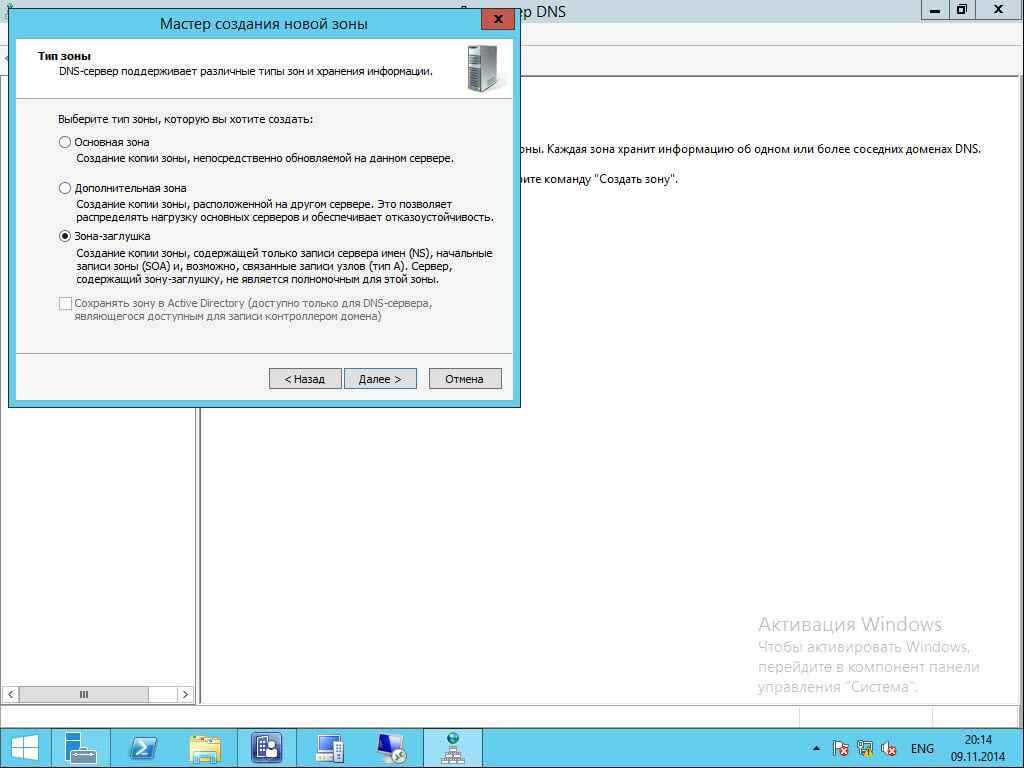Open the ENG input language selector
Viewport: 1024px width, 768px height.
(x=922, y=748)
